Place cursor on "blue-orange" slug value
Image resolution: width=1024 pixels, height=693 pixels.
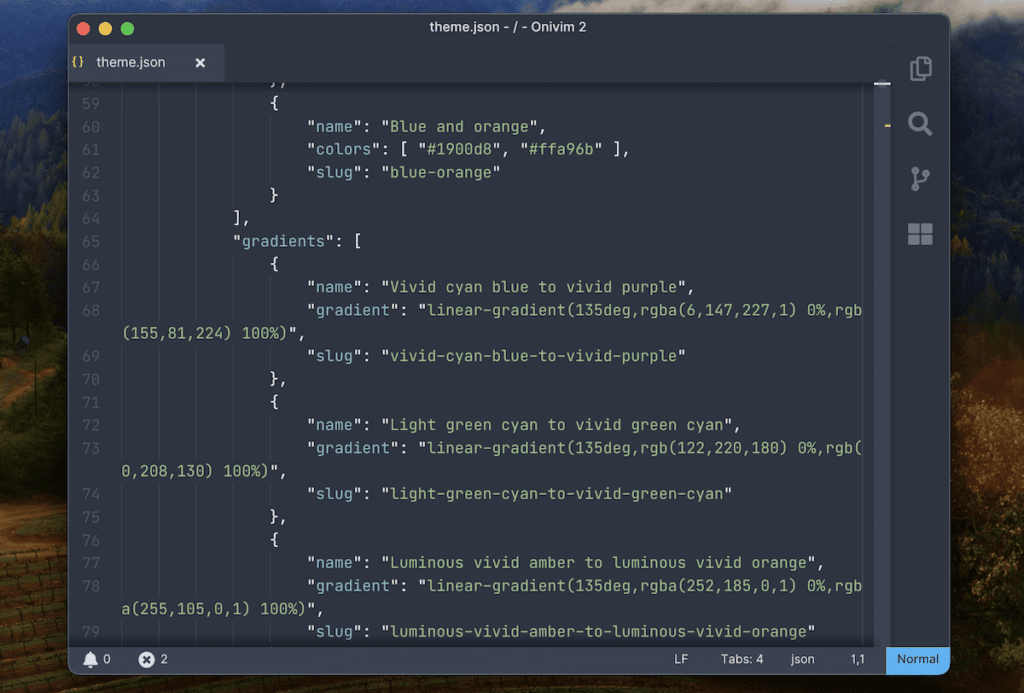(x=445, y=172)
